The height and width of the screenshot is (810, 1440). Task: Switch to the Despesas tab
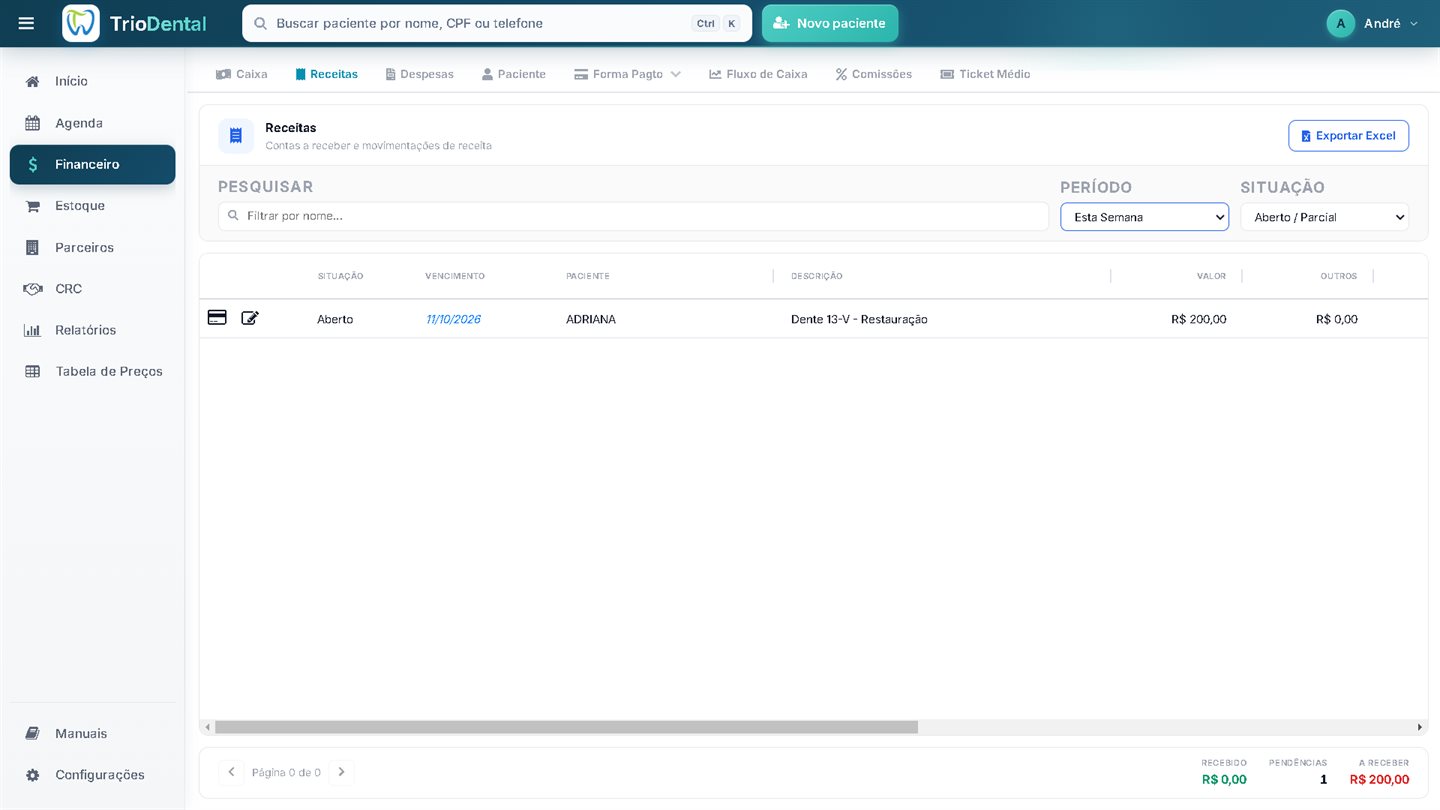tap(419, 74)
